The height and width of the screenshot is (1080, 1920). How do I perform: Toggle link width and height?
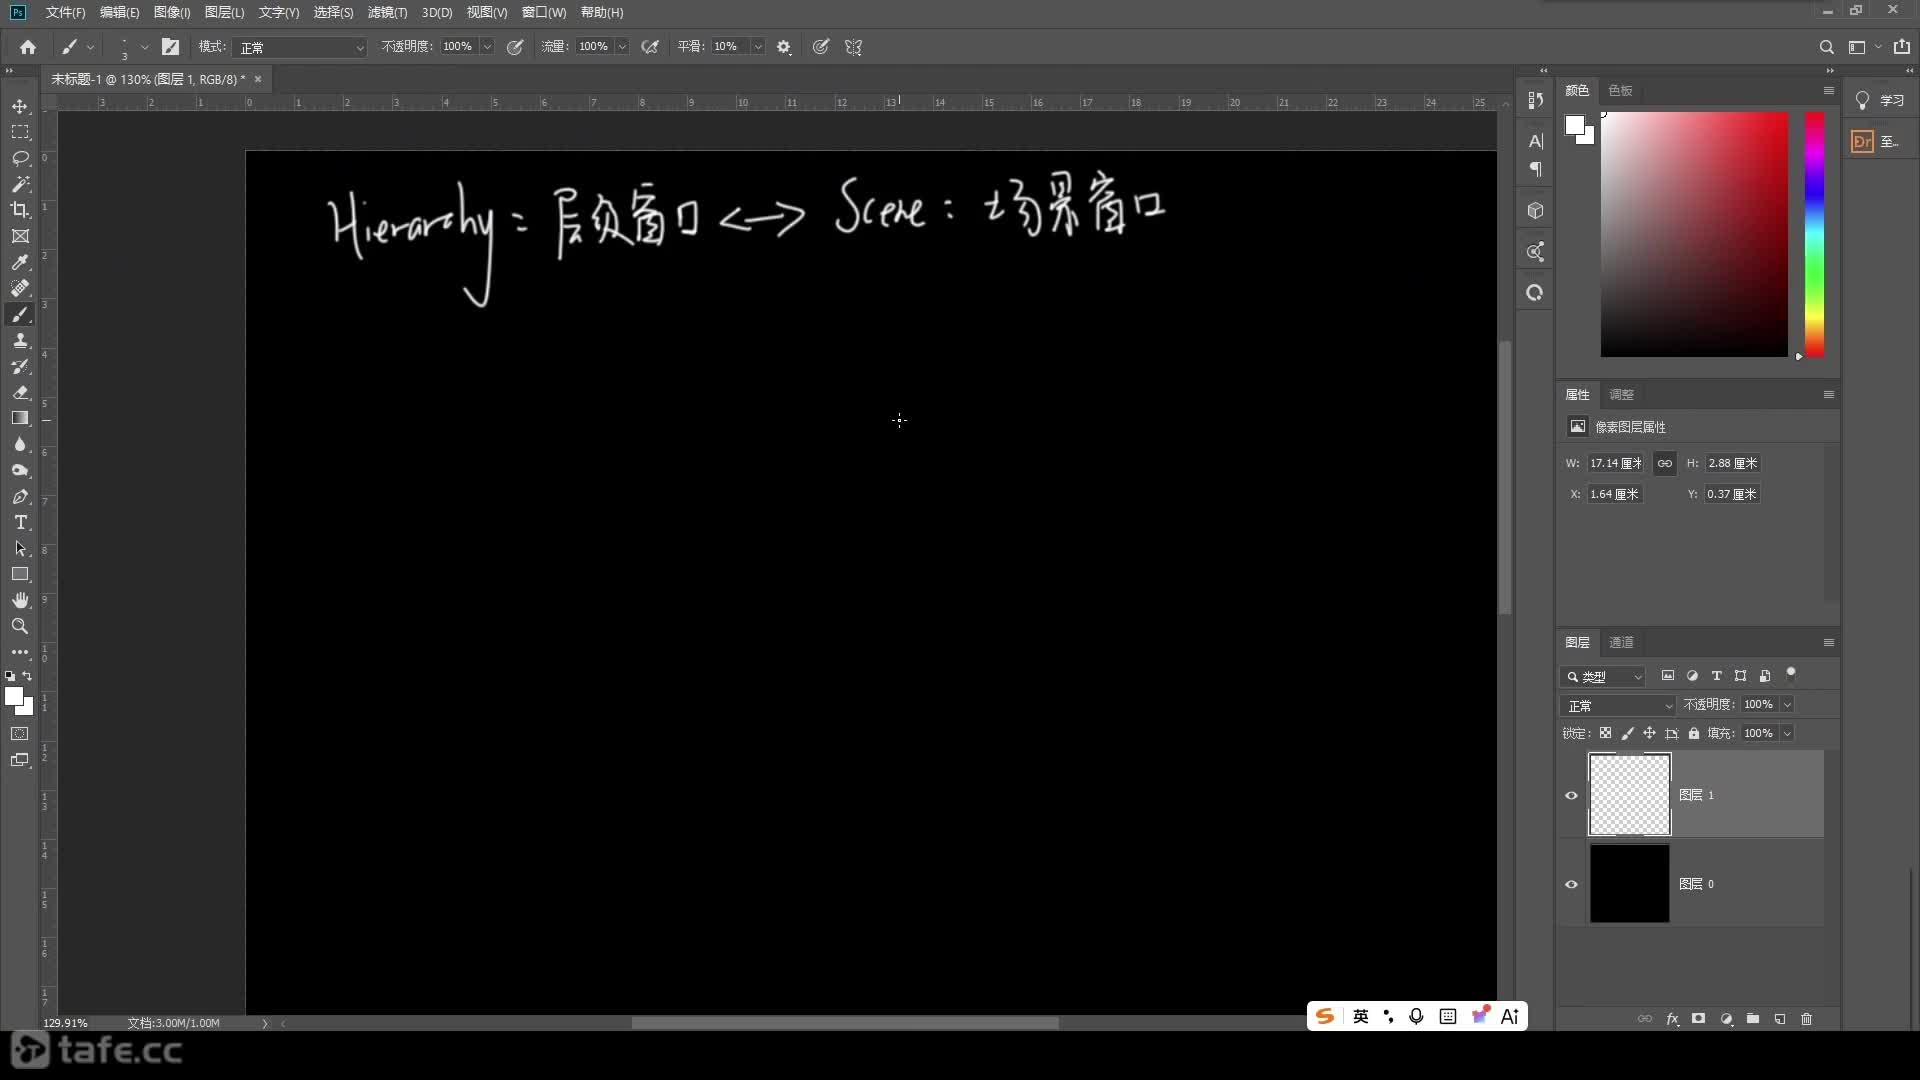pyautogui.click(x=1664, y=463)
